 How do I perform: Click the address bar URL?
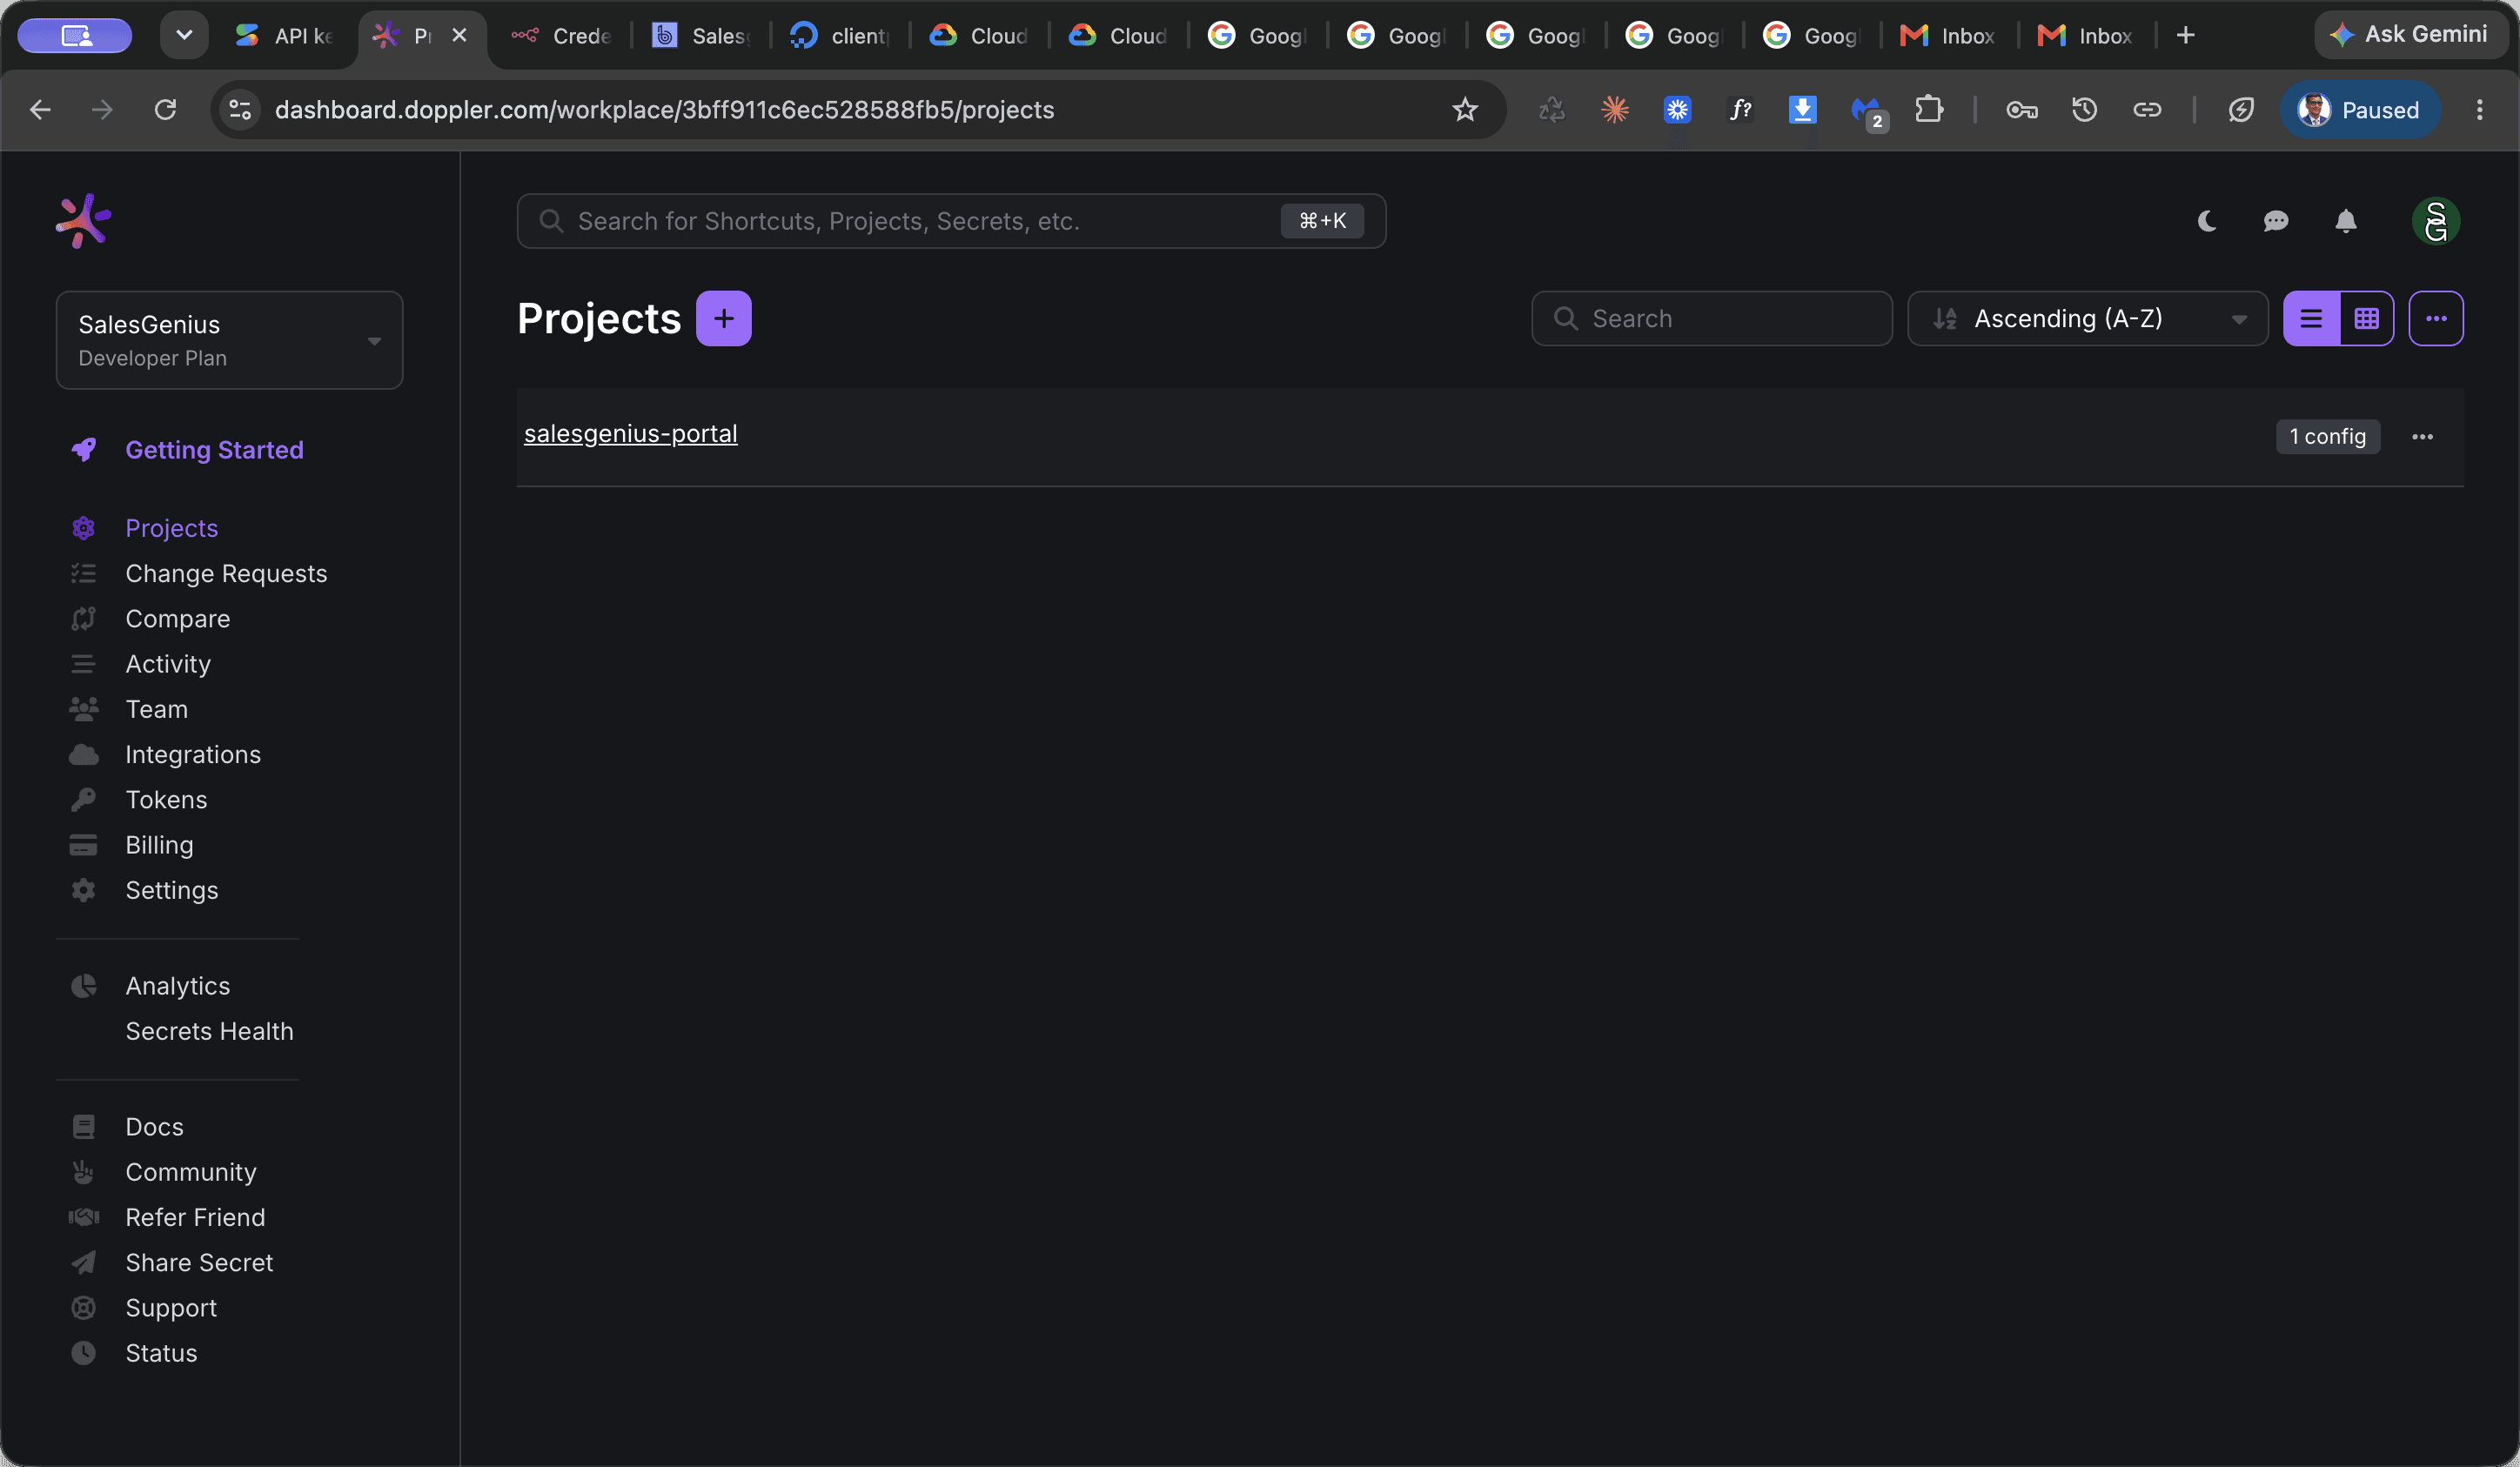click(x=664, y=110)
